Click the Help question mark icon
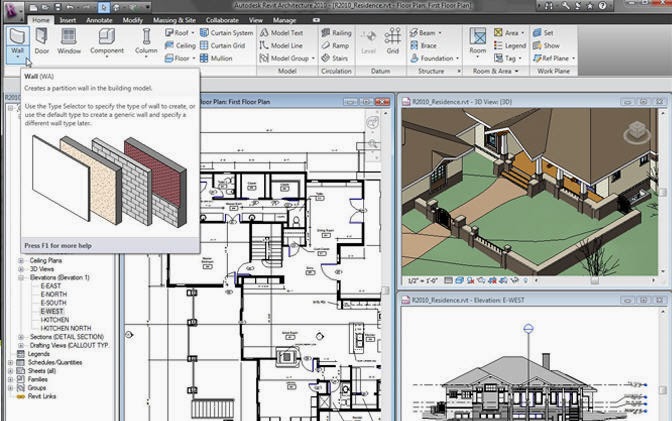The width and height of the screenshot is (672, 421). coord(603,6)
